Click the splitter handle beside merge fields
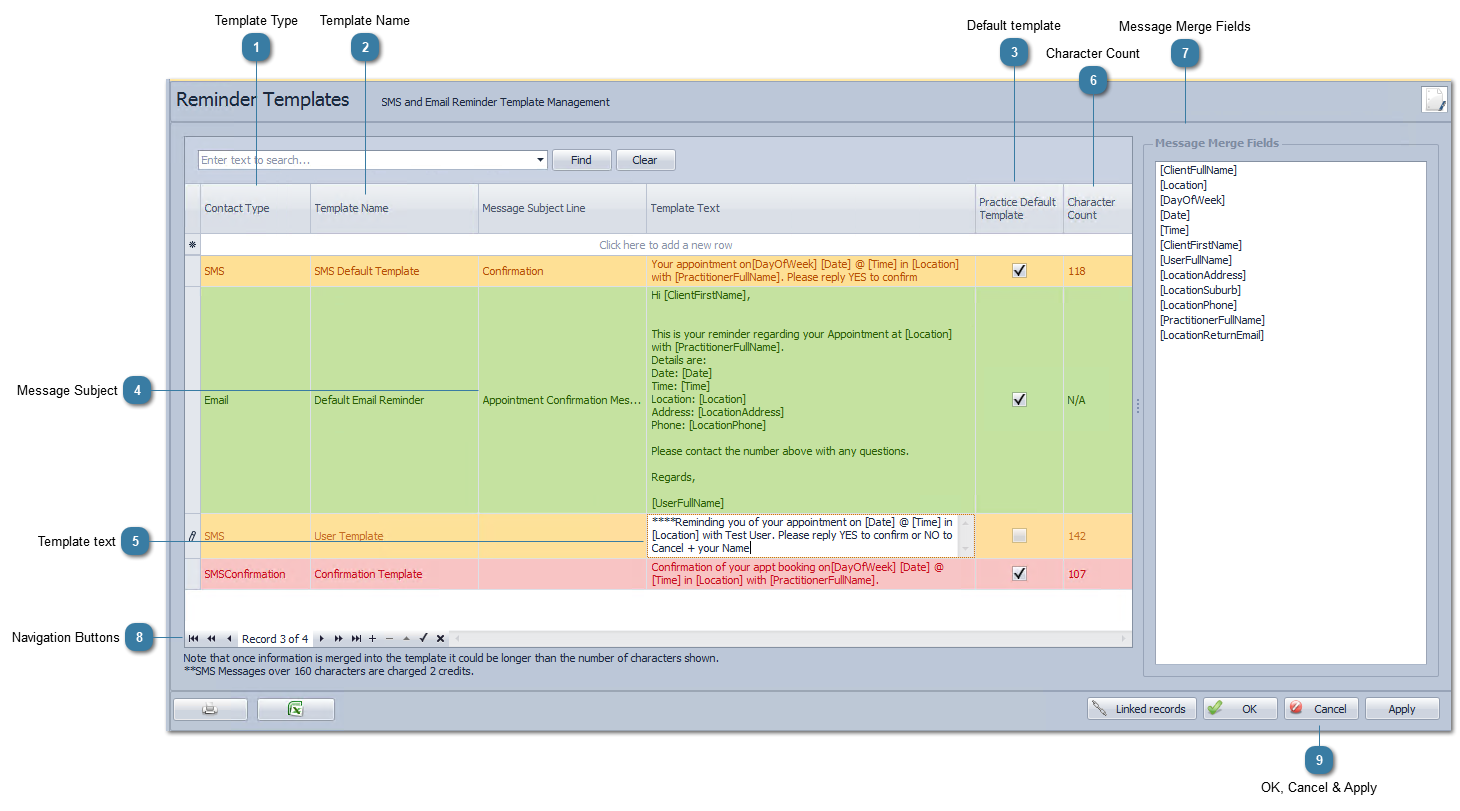 (1137, 406)
